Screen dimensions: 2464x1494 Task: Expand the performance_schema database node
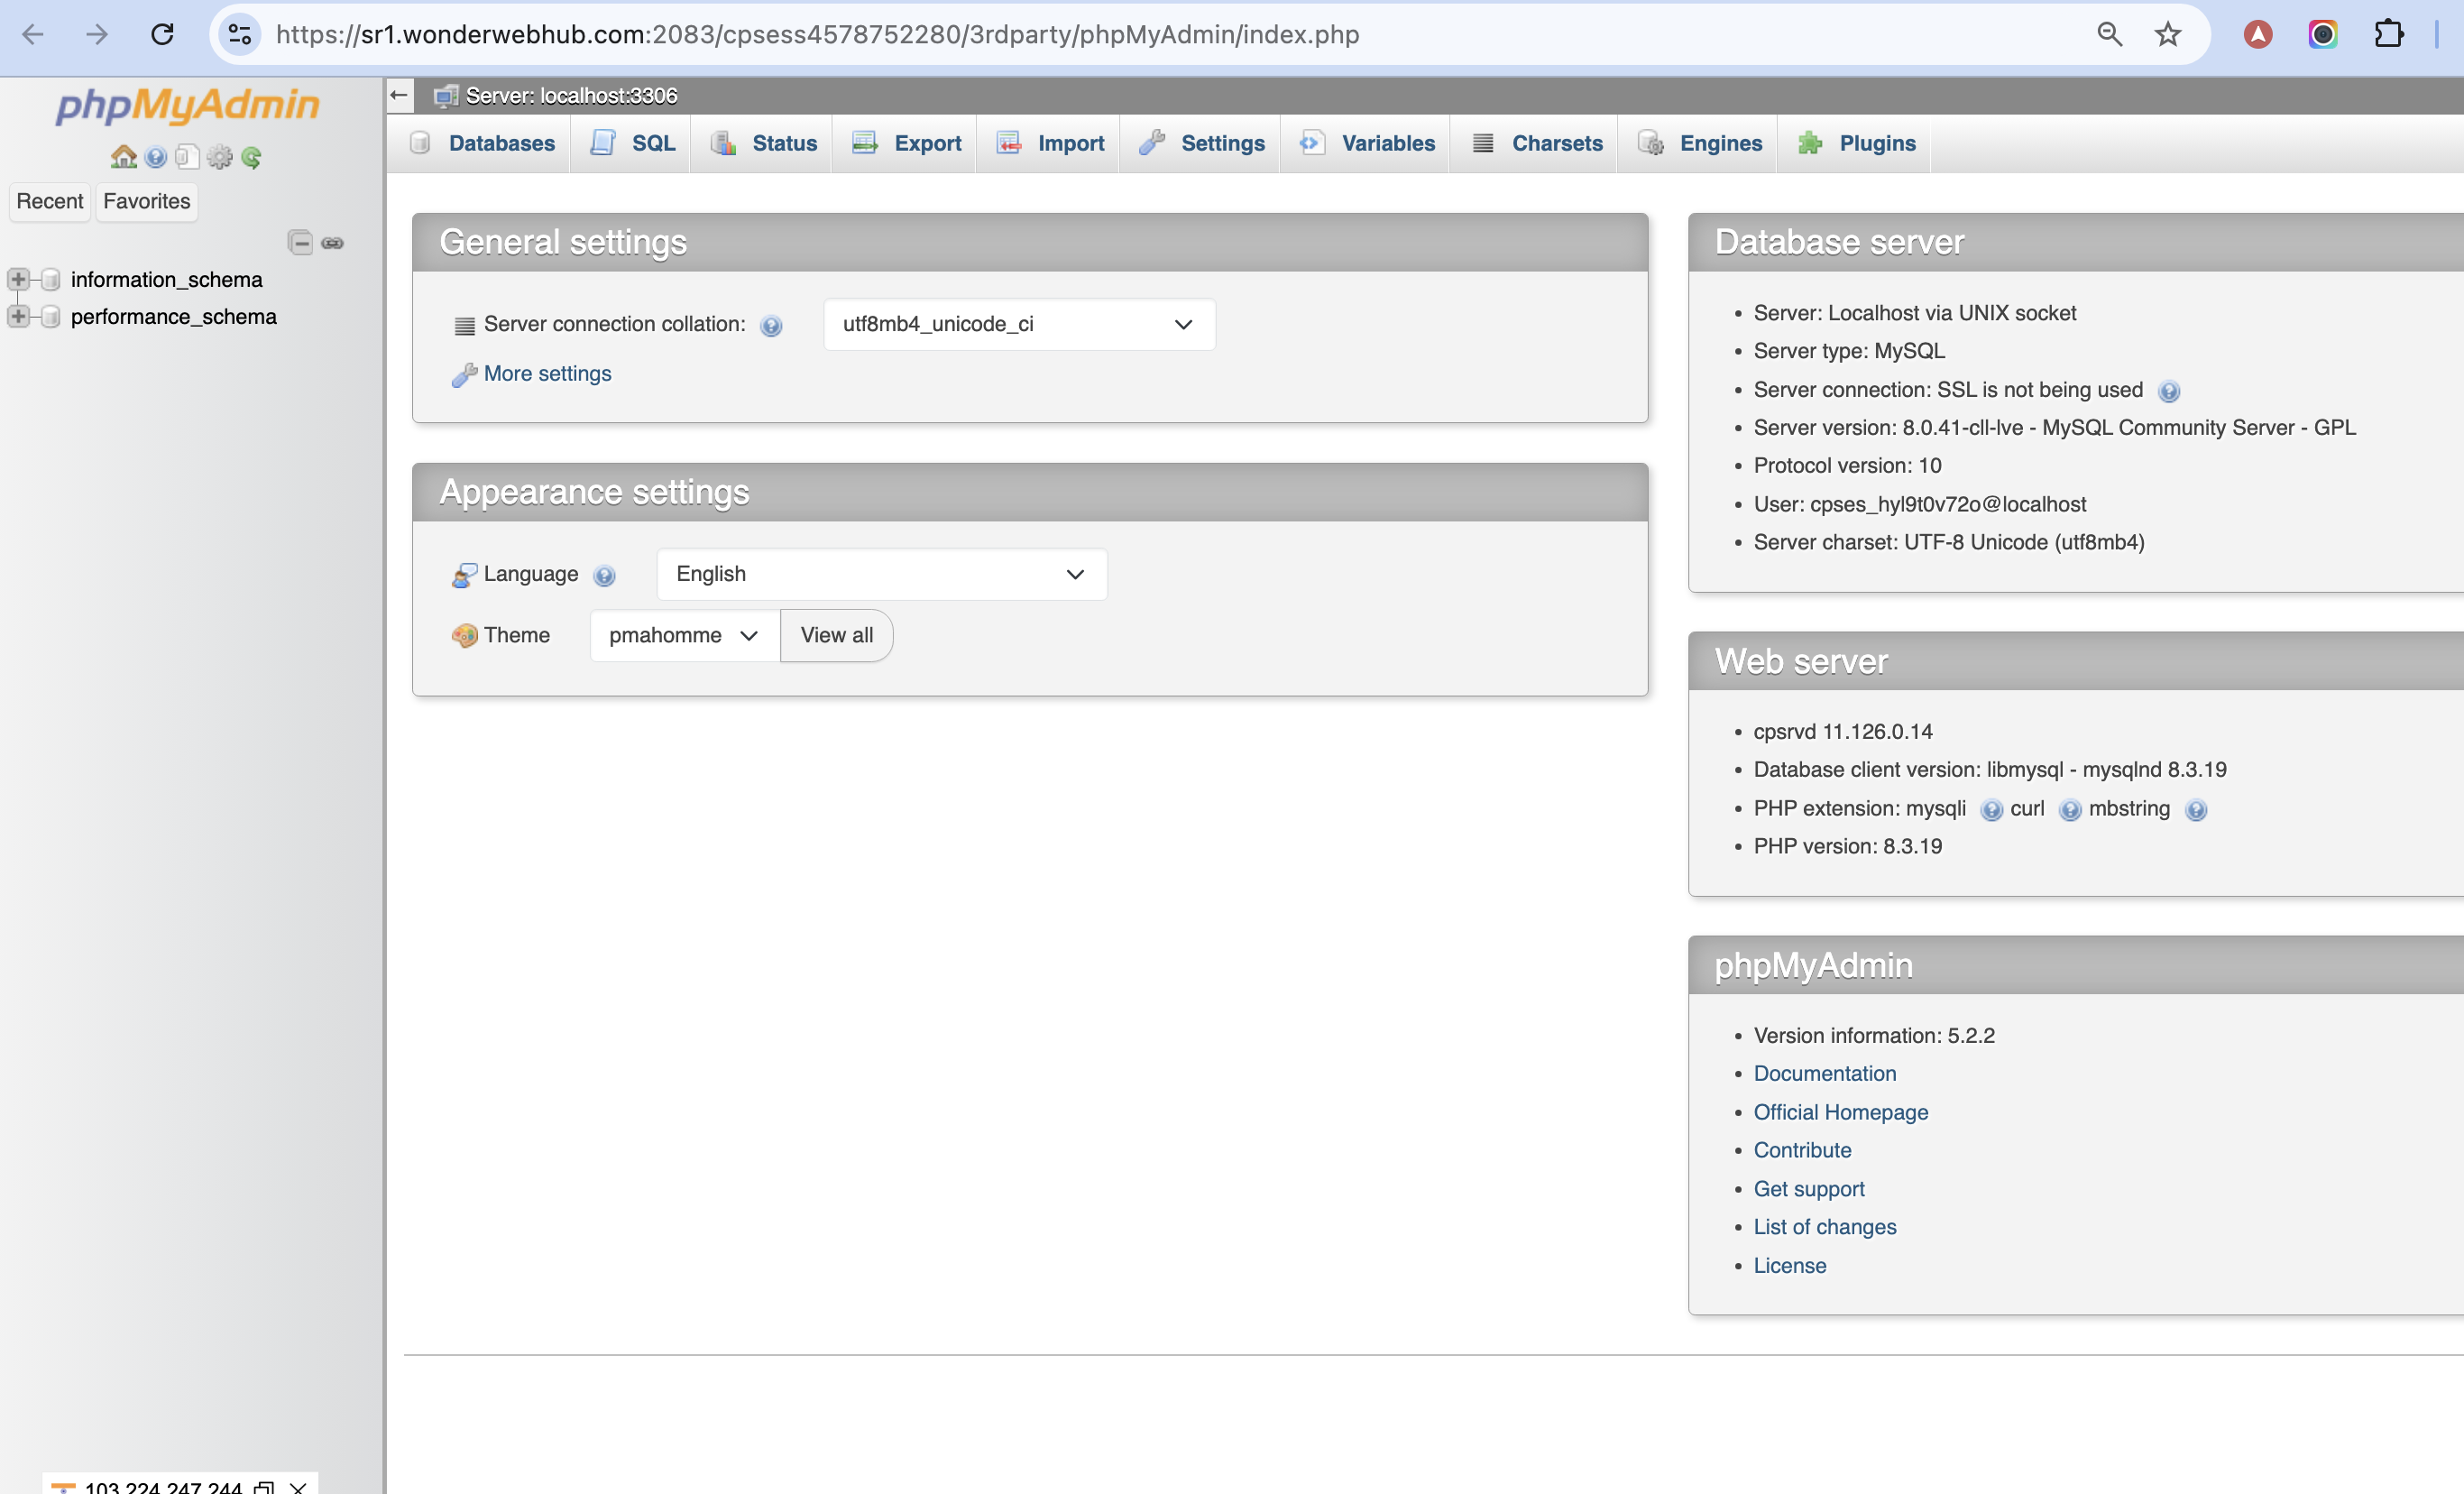coord(18,316)
